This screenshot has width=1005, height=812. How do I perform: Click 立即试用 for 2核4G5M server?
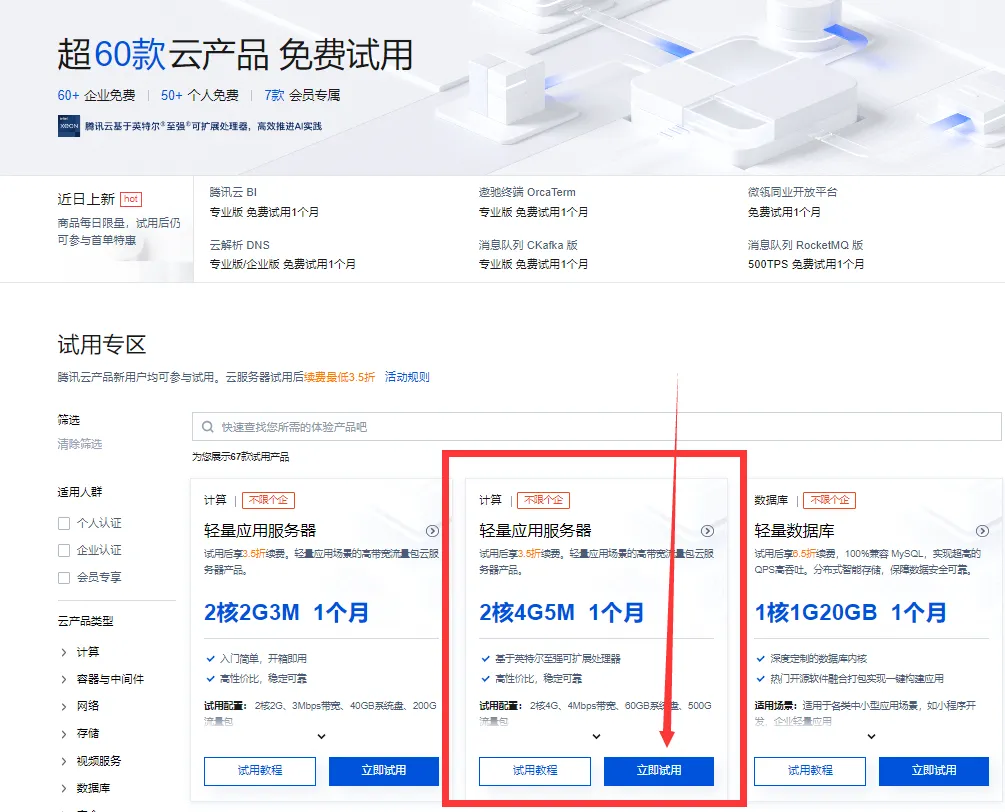[659, 771]
